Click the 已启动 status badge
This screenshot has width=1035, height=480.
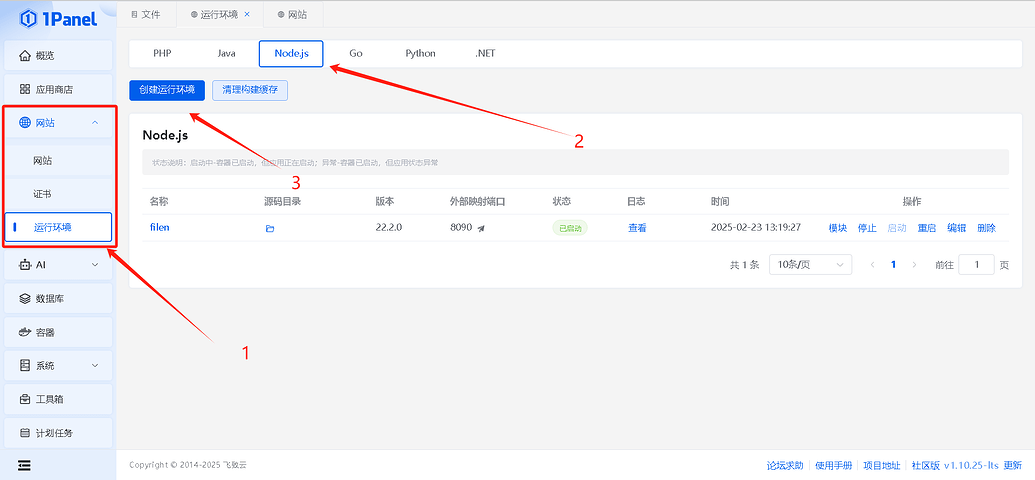570,228
